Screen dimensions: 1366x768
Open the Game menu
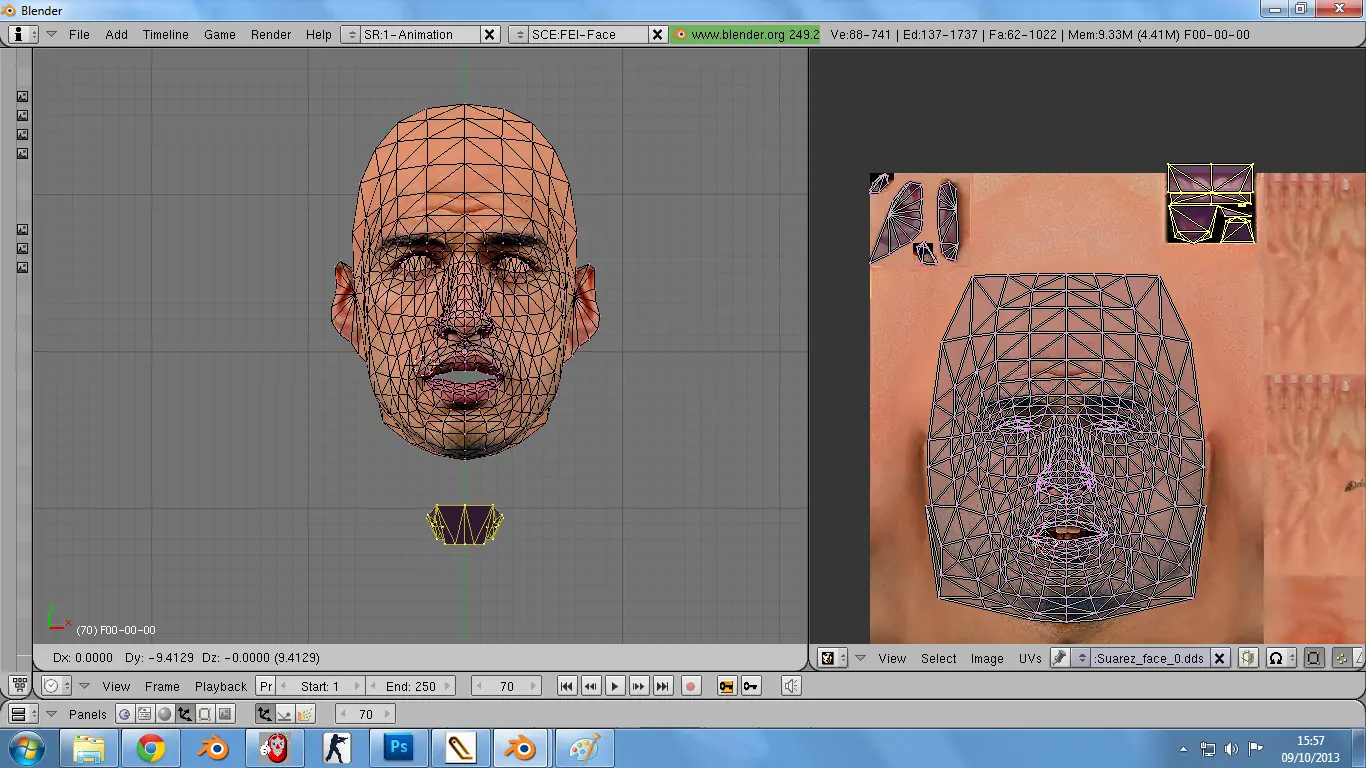[x=220, y=34]
